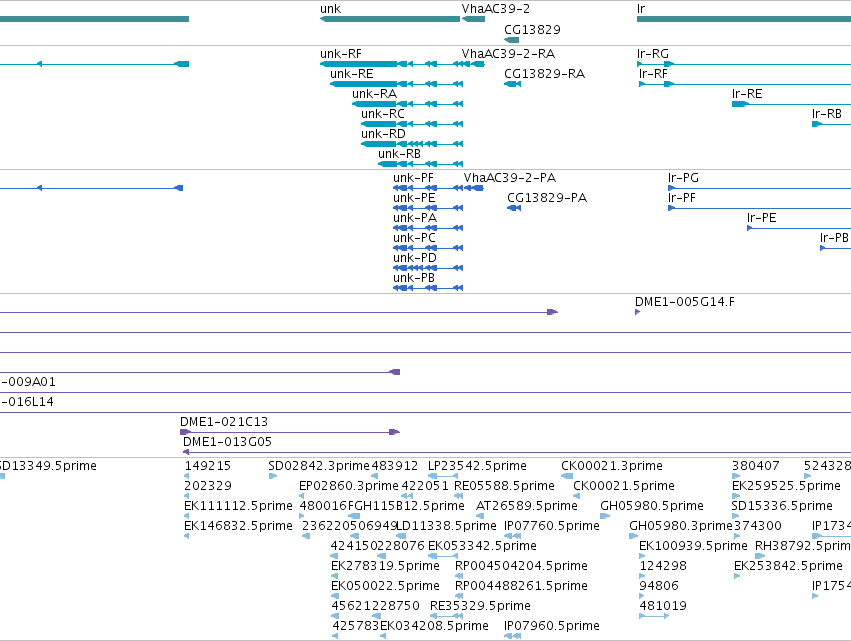
Task: Select EST RP004488261.5prime
Action: [459, 596]
